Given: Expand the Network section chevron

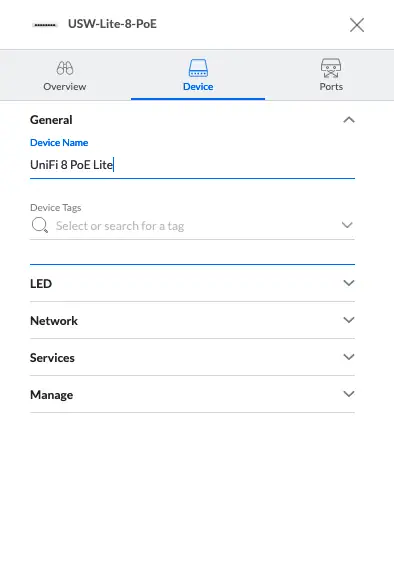Looking at the screenshot, I should (x=349, y=320).
